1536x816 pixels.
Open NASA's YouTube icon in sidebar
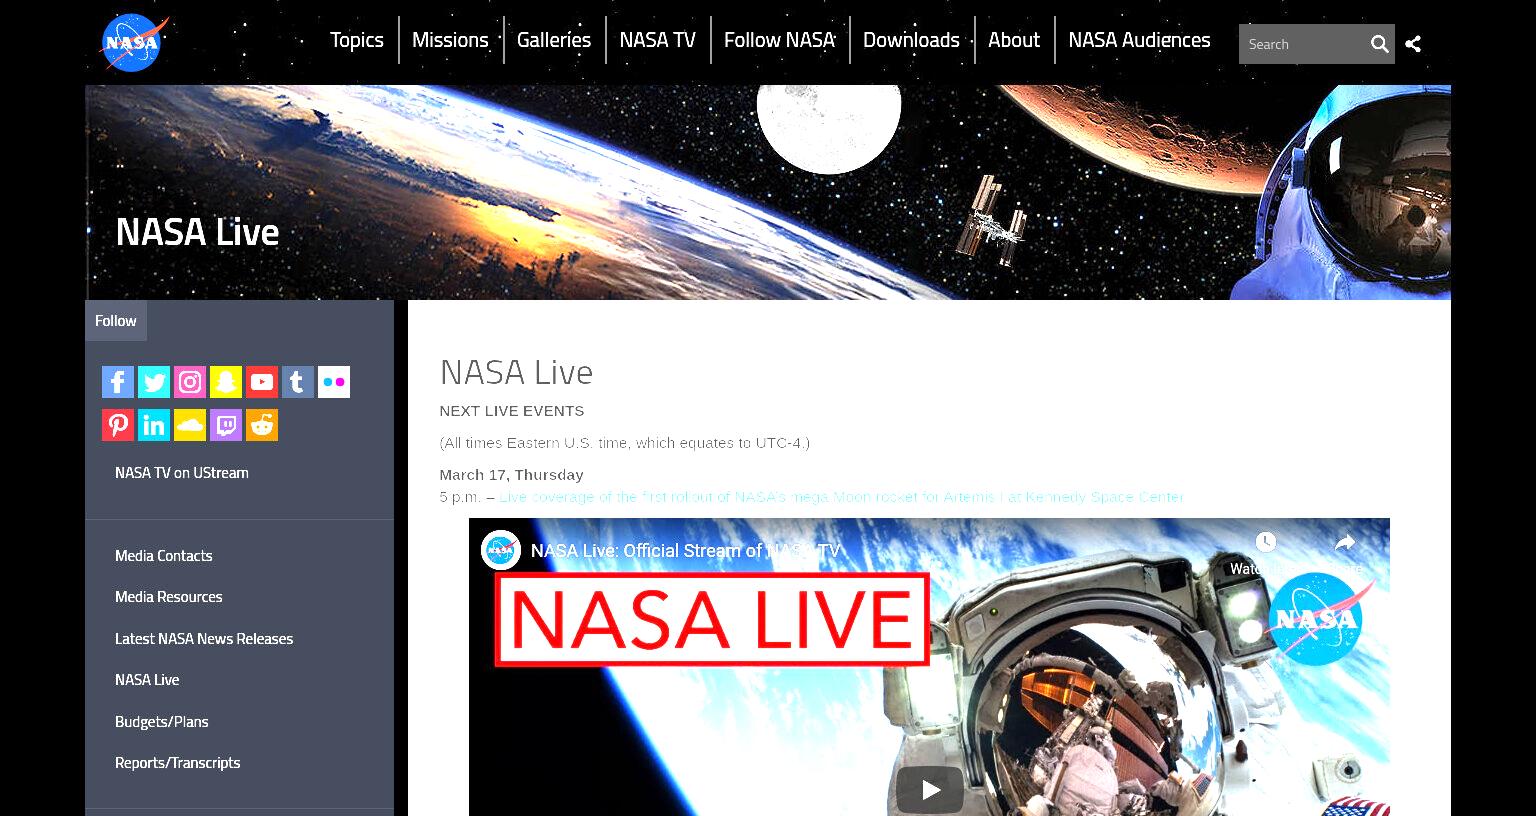[262, 382]
